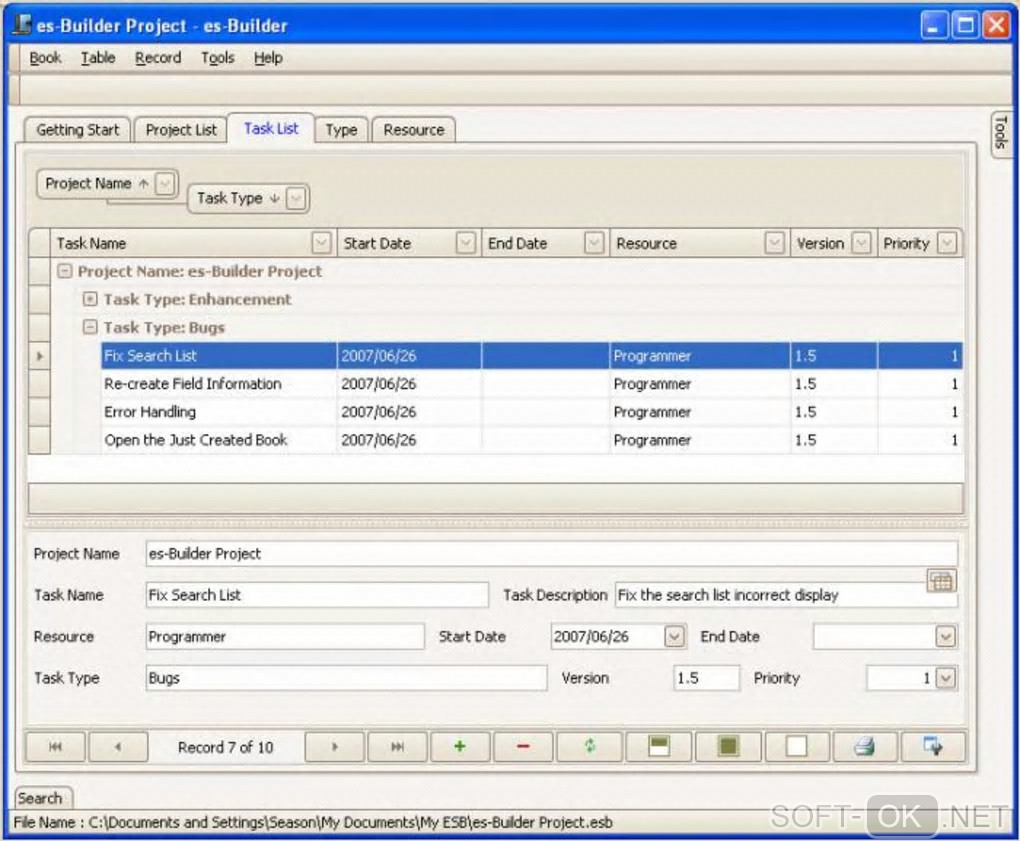Select the Fix Search List row
The image size is (1020, 841).
[x=531, y=356]
